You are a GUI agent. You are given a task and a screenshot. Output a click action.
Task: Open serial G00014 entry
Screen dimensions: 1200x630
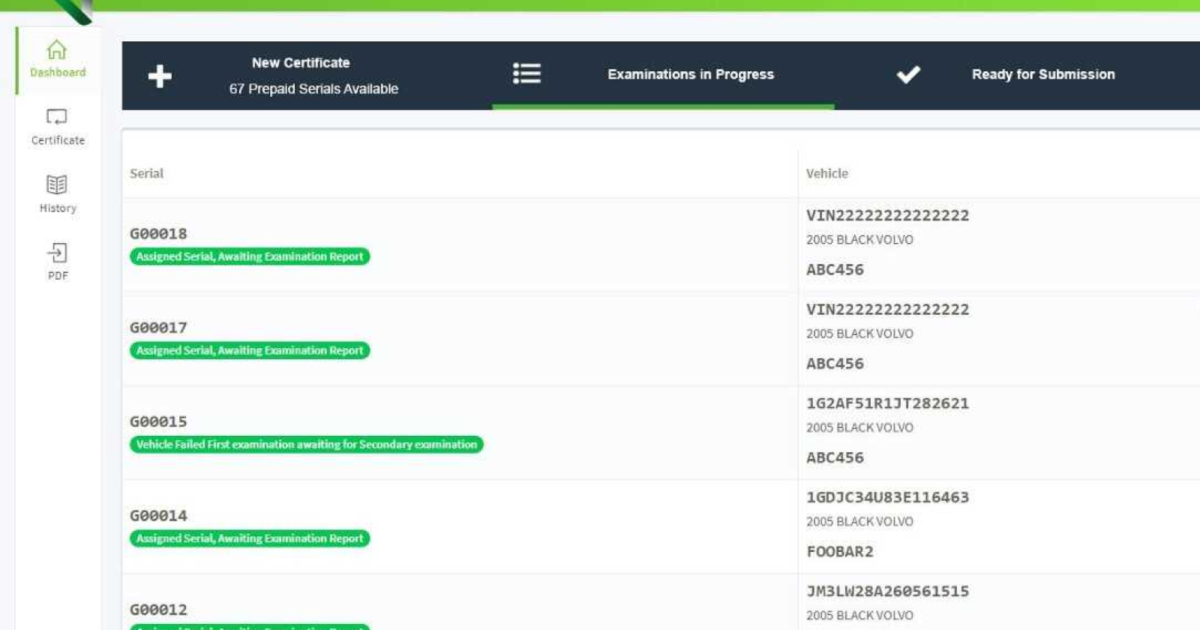point(158,516)
